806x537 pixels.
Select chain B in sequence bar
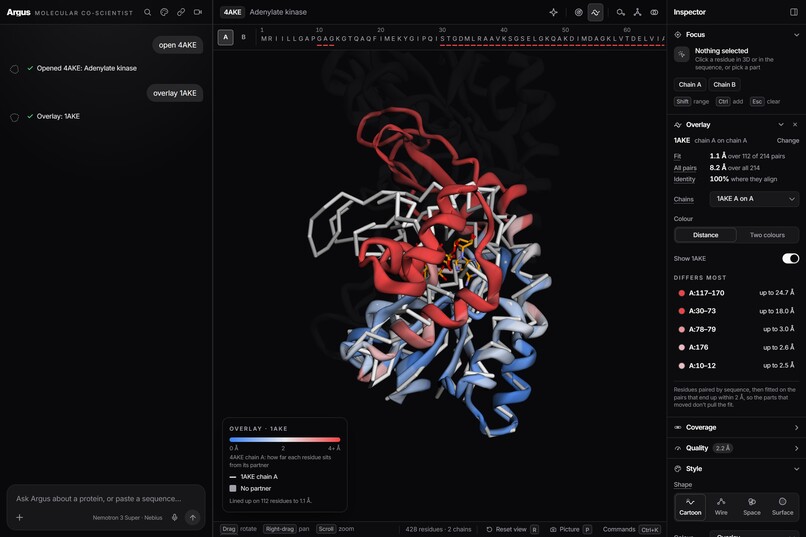coord(244,37)
